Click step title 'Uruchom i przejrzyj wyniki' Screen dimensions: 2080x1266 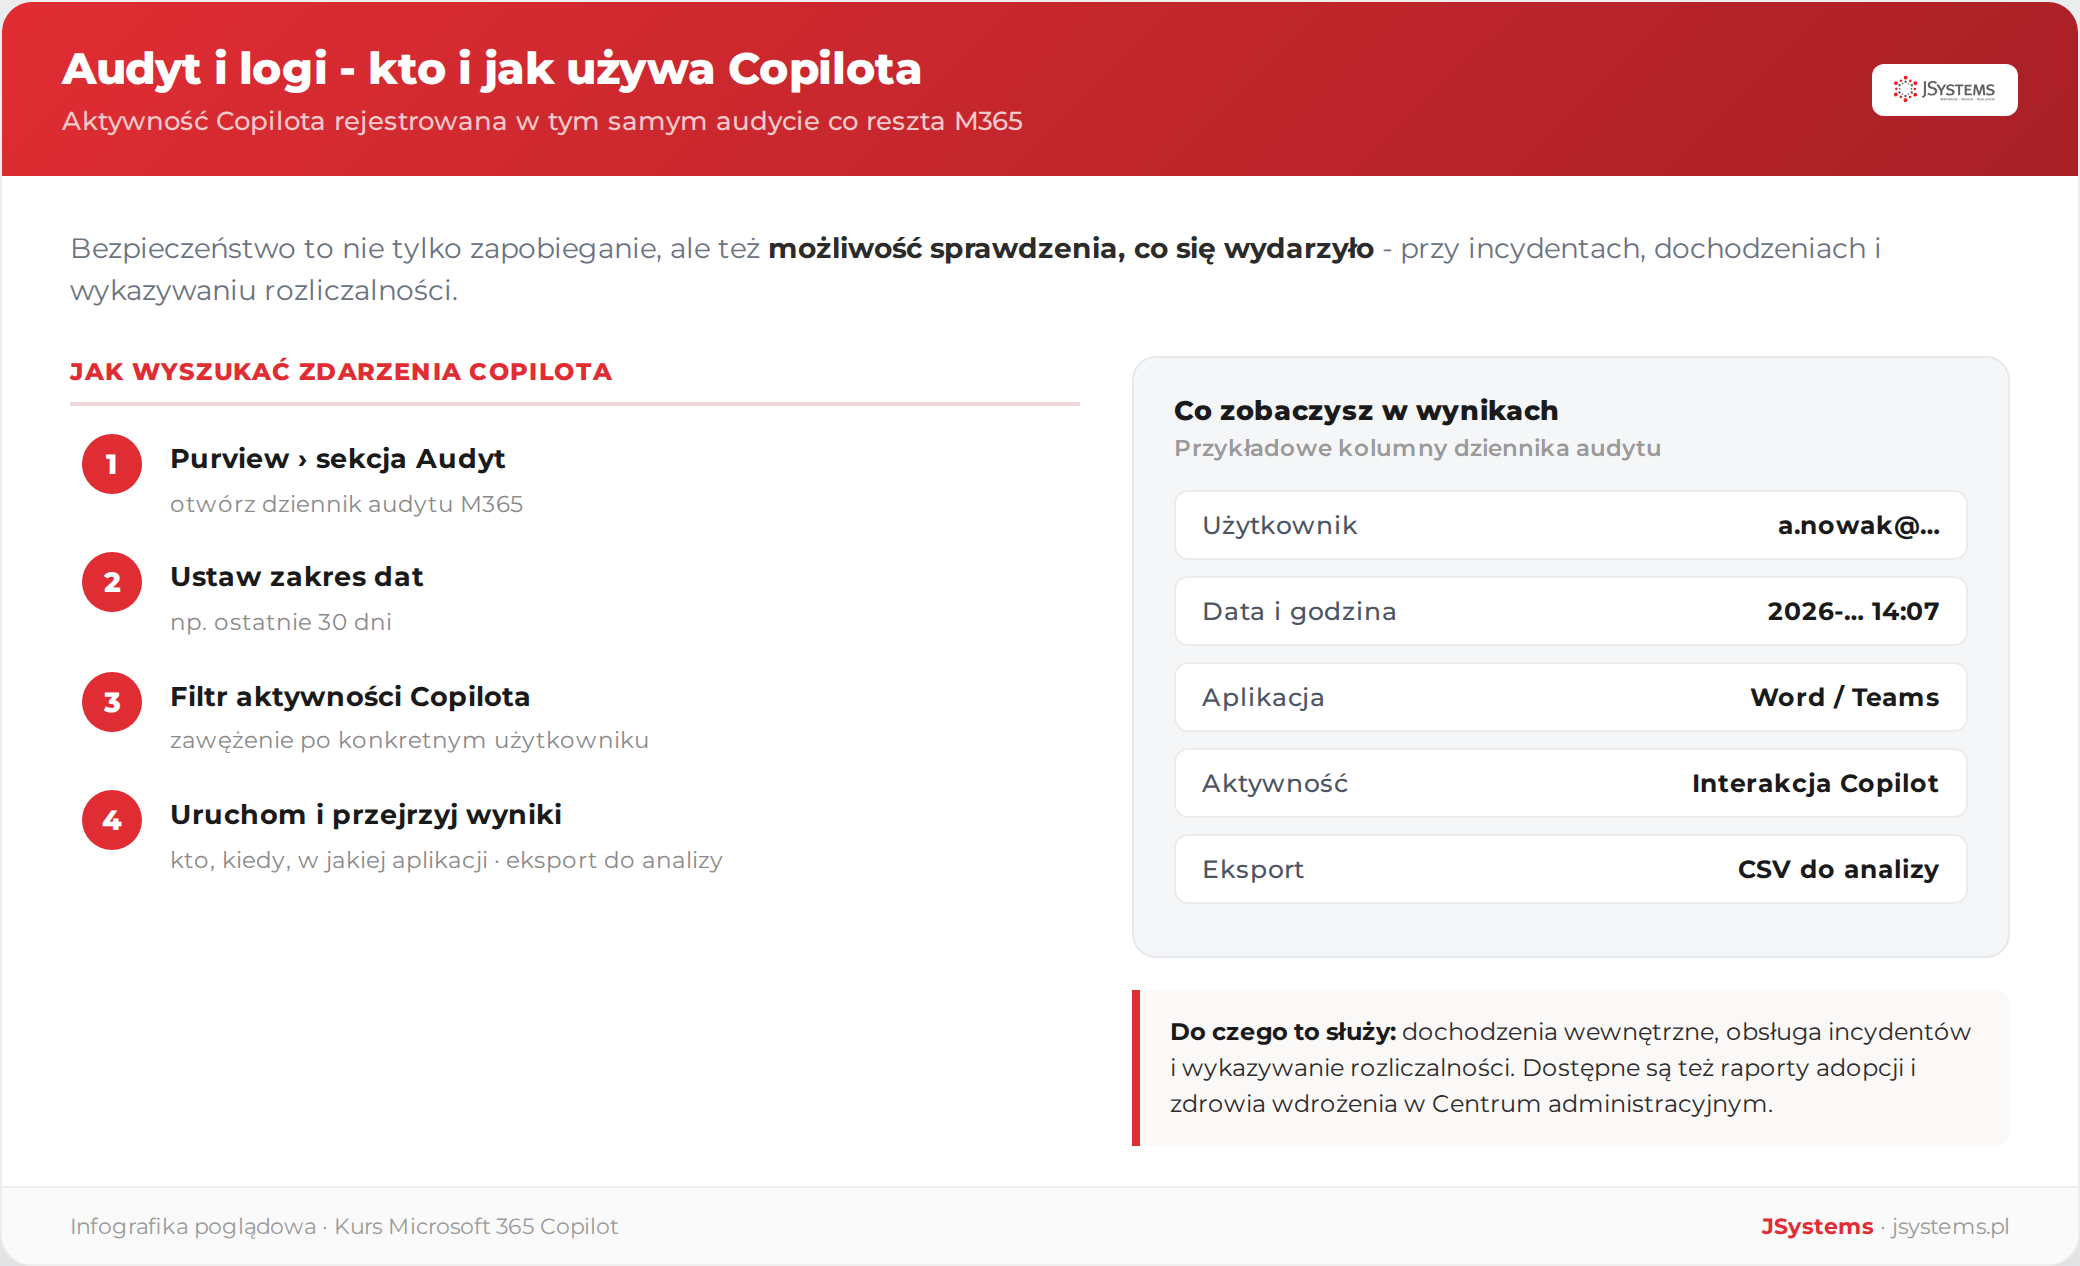pyautogui.click(x=366, y=815)
